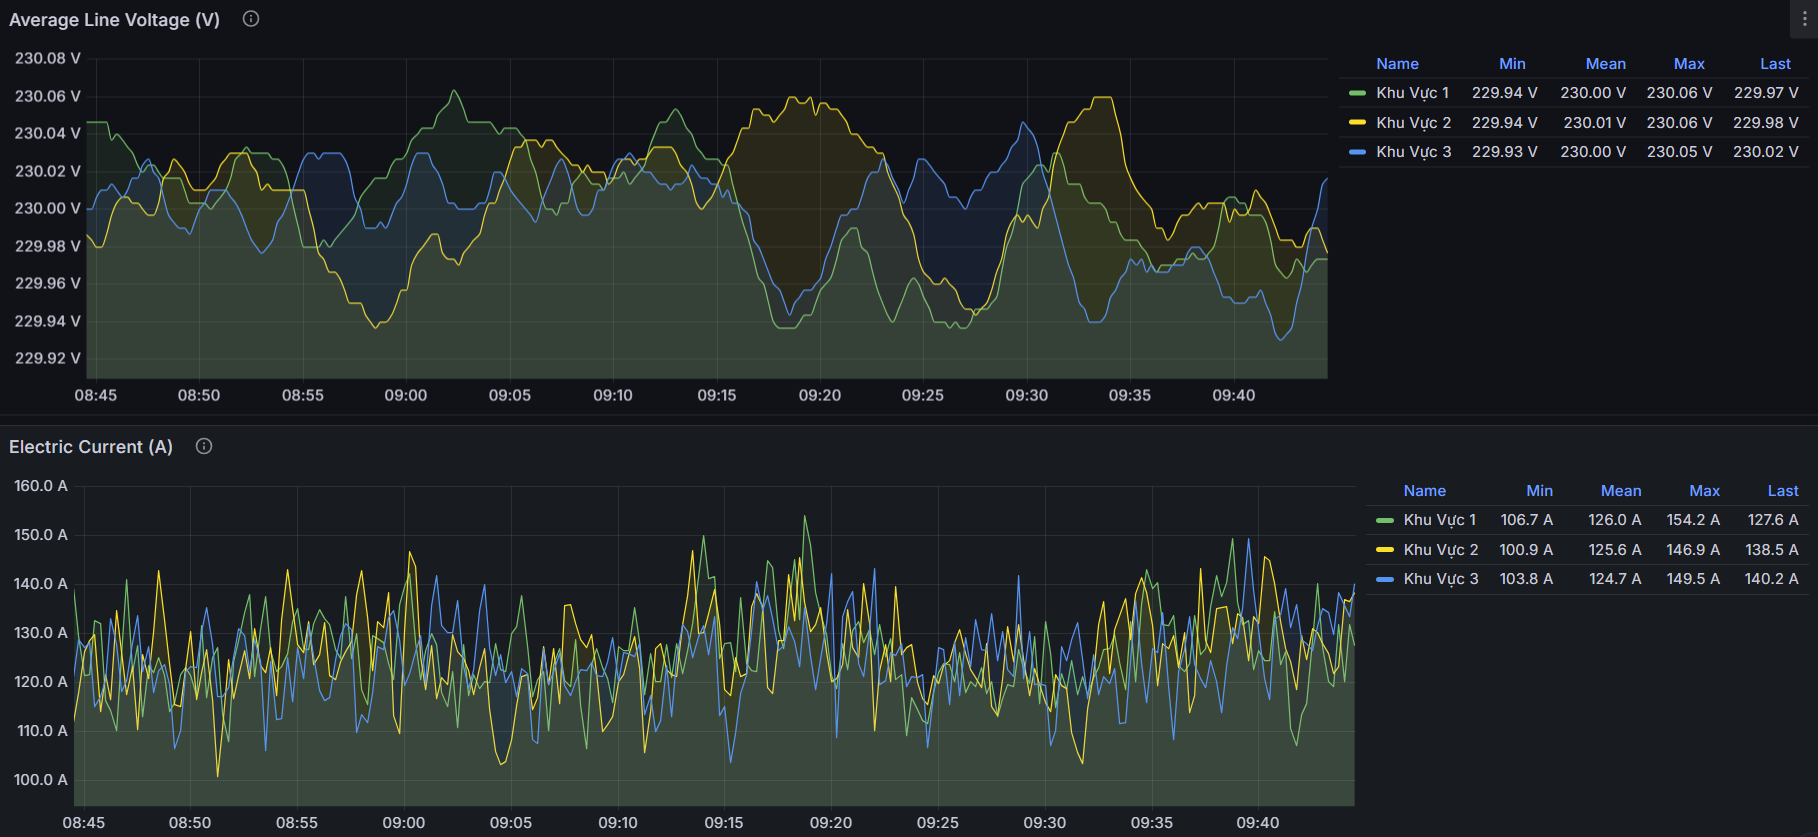The width and height of the screenshot is (1818, 837).
Task: Toggle Khu Vực 3 series in voltage legend
Action: click(1413, 152)
